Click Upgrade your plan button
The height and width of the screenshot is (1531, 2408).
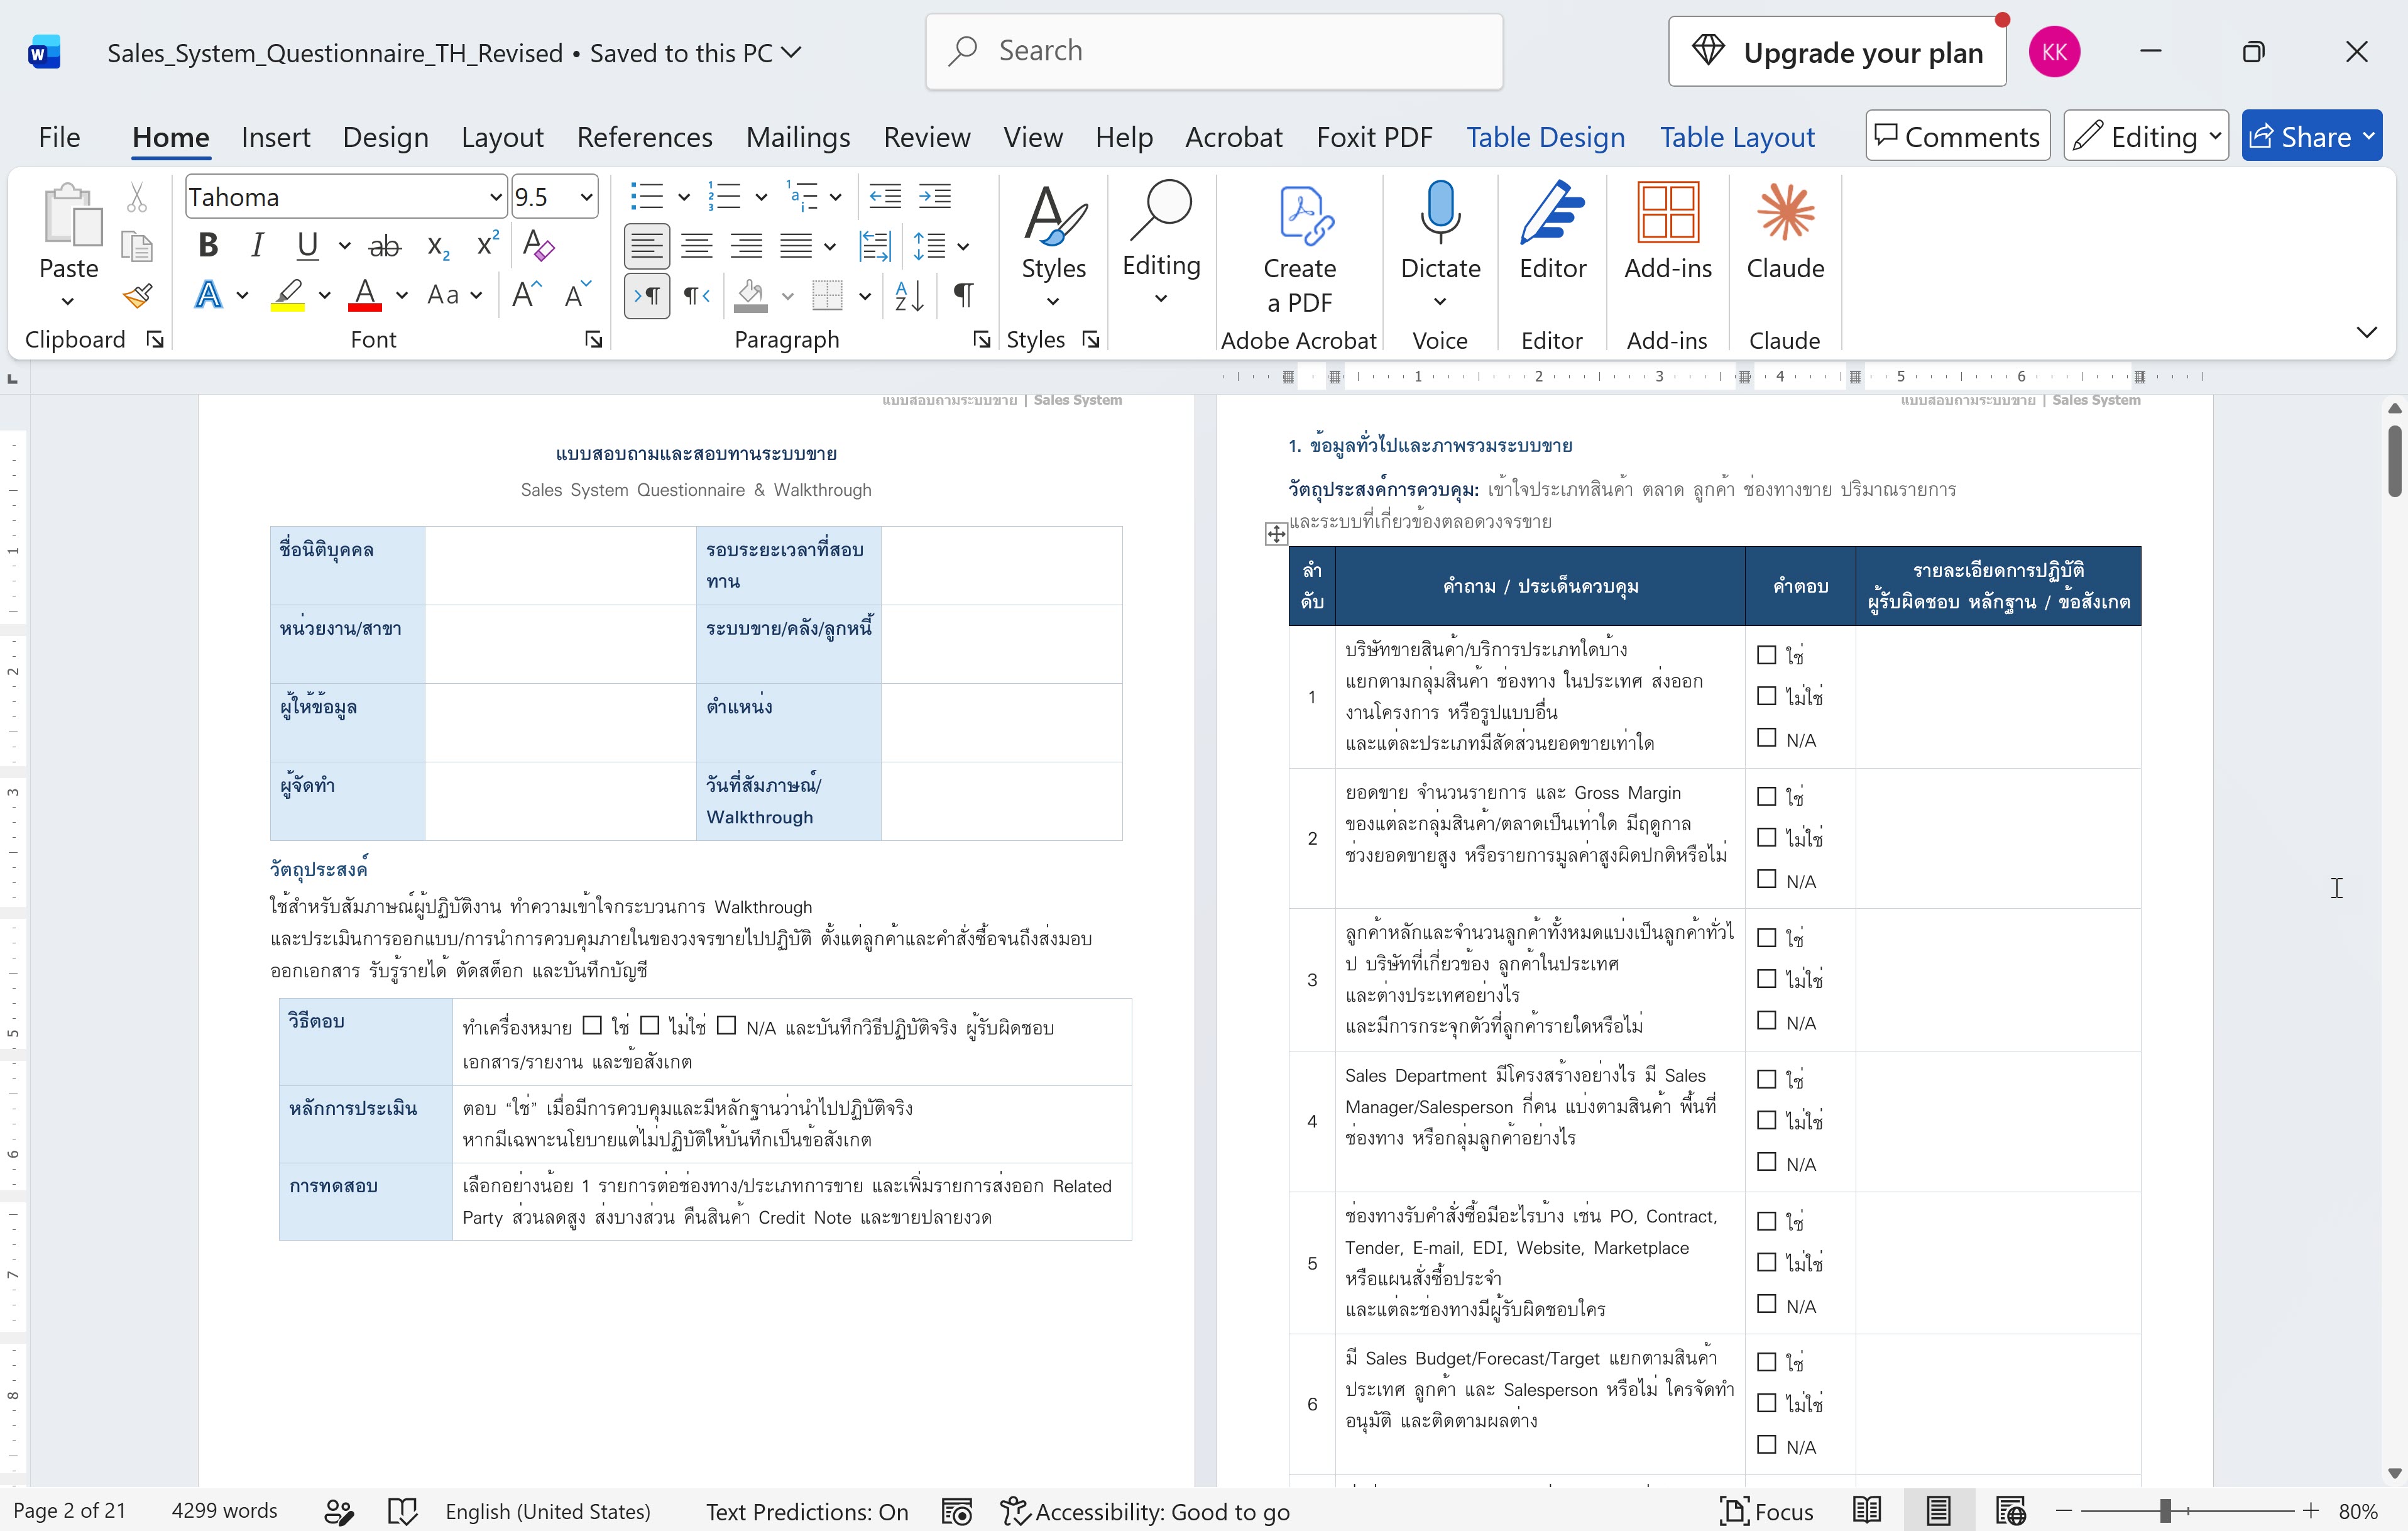[x=1837, y=52]
